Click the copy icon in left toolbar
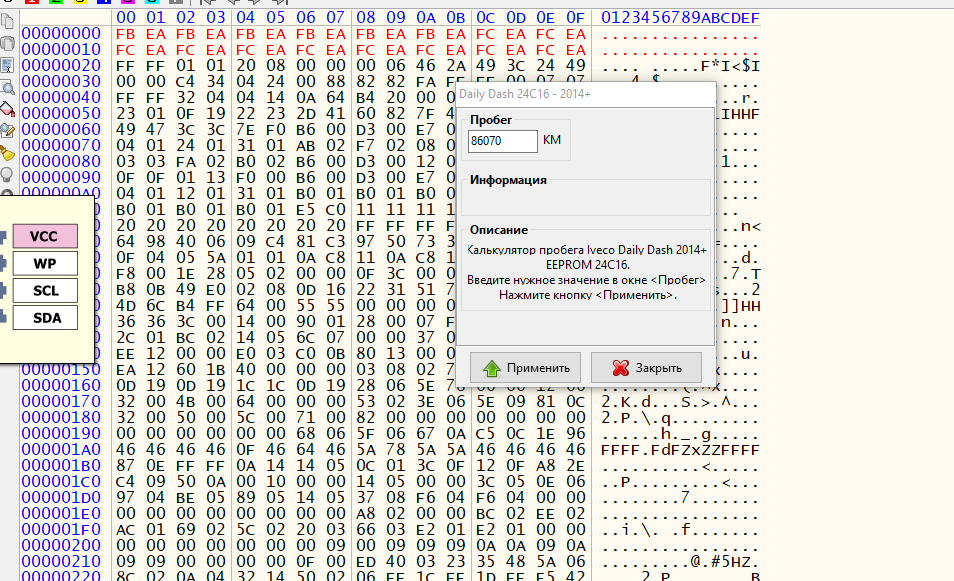 7,22
